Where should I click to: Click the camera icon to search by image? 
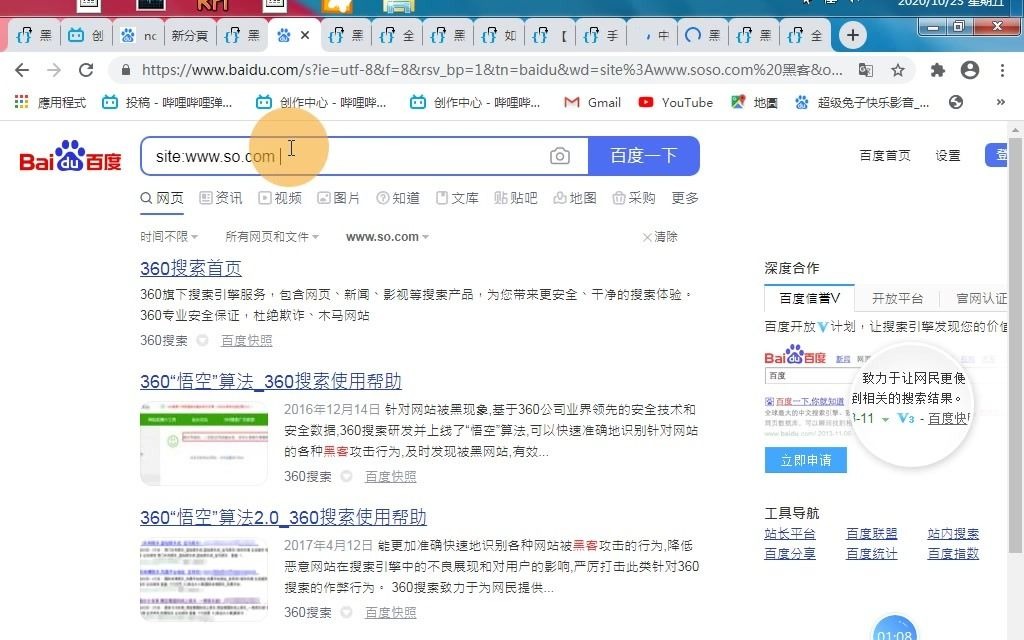click(560, 156)
